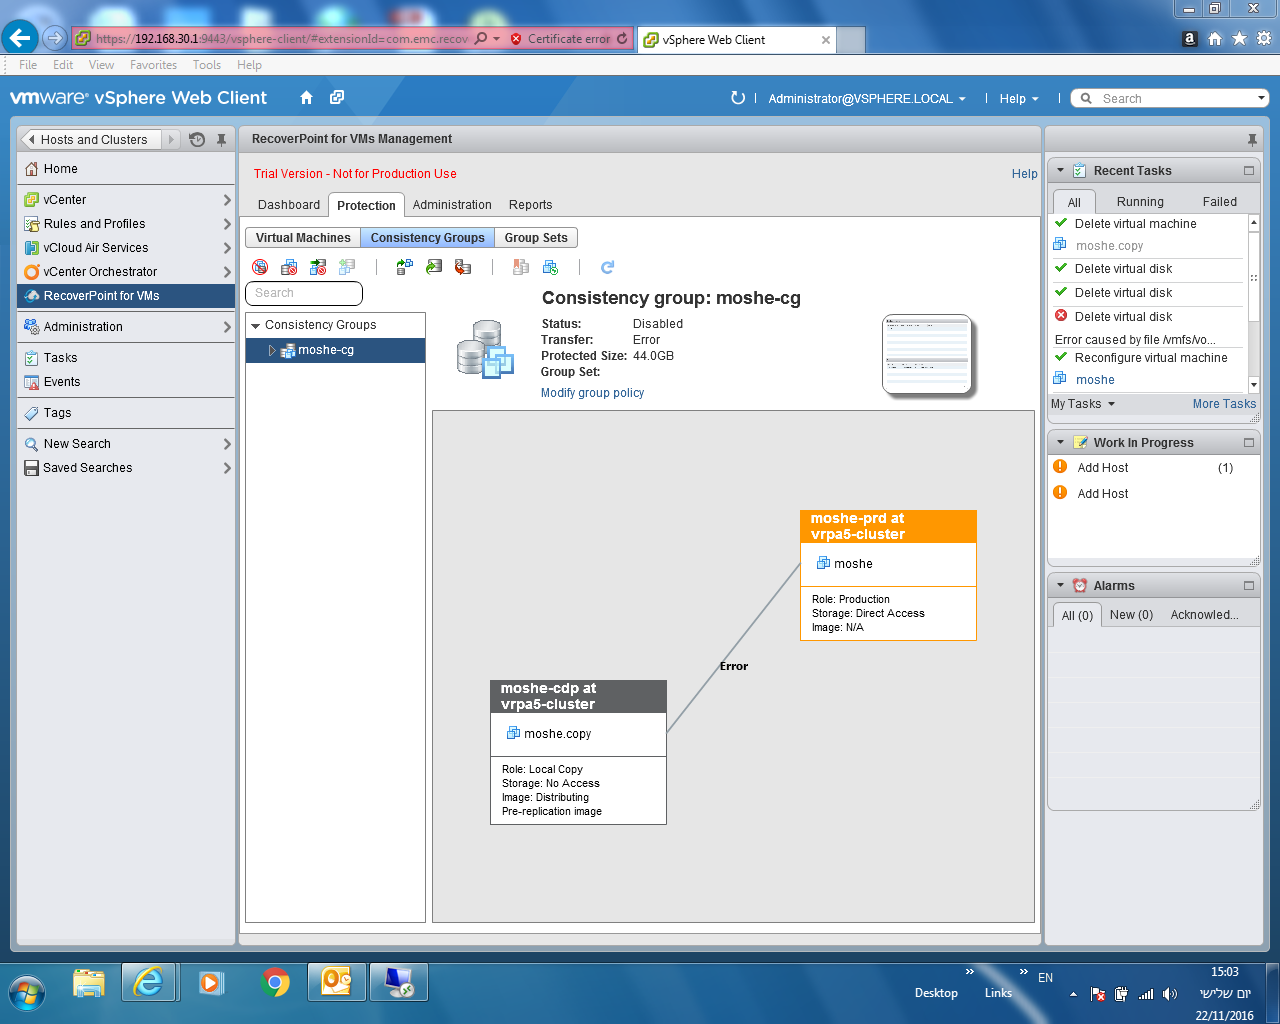Collapse the Recent Tasks panel

1061,171
